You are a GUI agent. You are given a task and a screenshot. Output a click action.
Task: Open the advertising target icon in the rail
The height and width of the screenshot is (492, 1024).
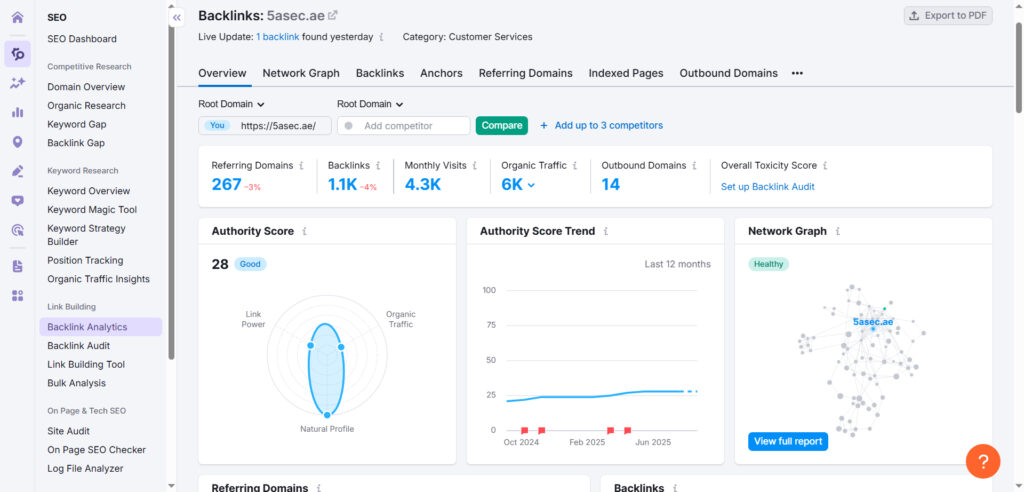tap(18, 230)
